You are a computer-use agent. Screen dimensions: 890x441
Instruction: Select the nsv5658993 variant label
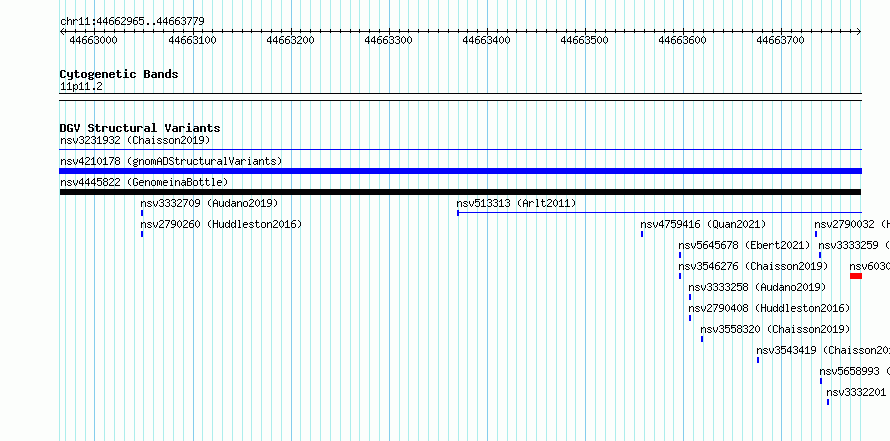tap(854, 371)
